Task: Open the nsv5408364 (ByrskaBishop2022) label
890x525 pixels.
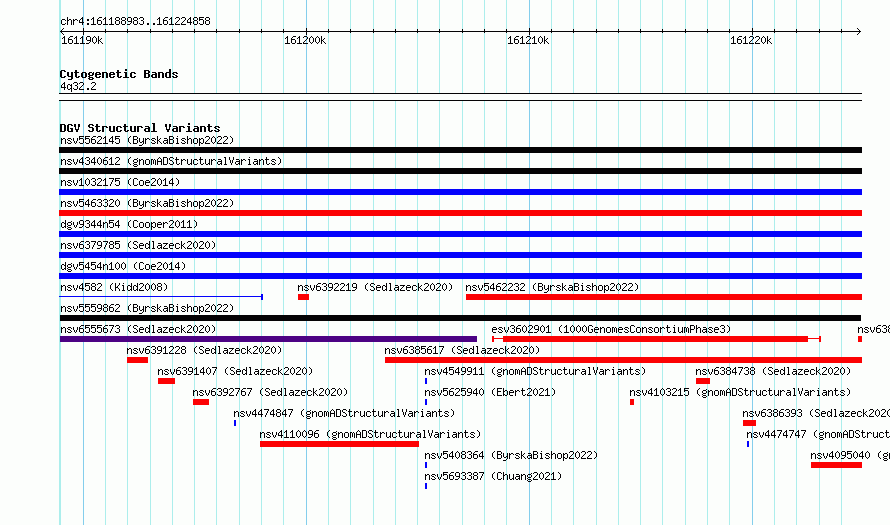Action: (511, 455)
